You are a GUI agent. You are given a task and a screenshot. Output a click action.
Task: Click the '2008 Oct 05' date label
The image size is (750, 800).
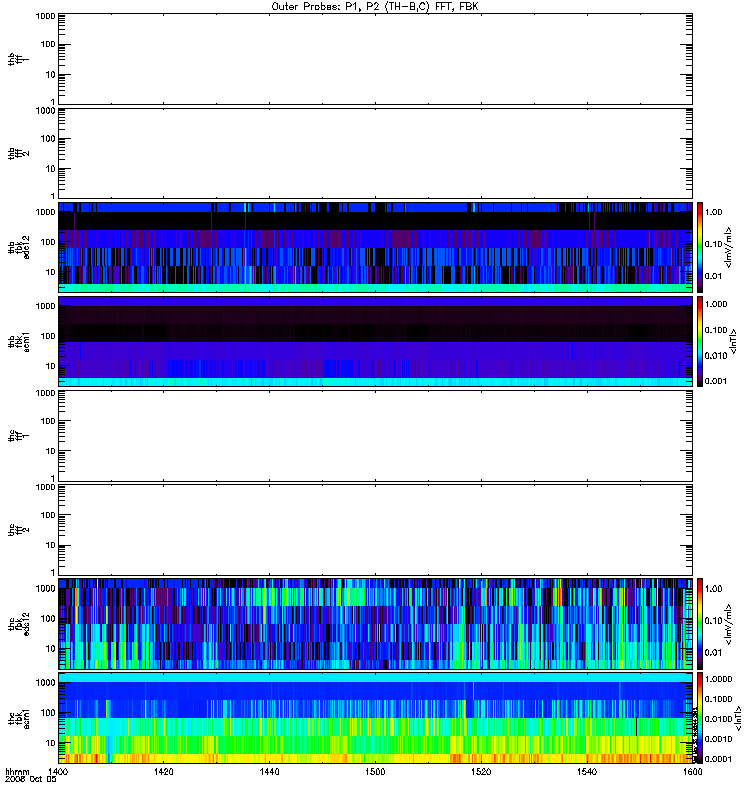31,779
